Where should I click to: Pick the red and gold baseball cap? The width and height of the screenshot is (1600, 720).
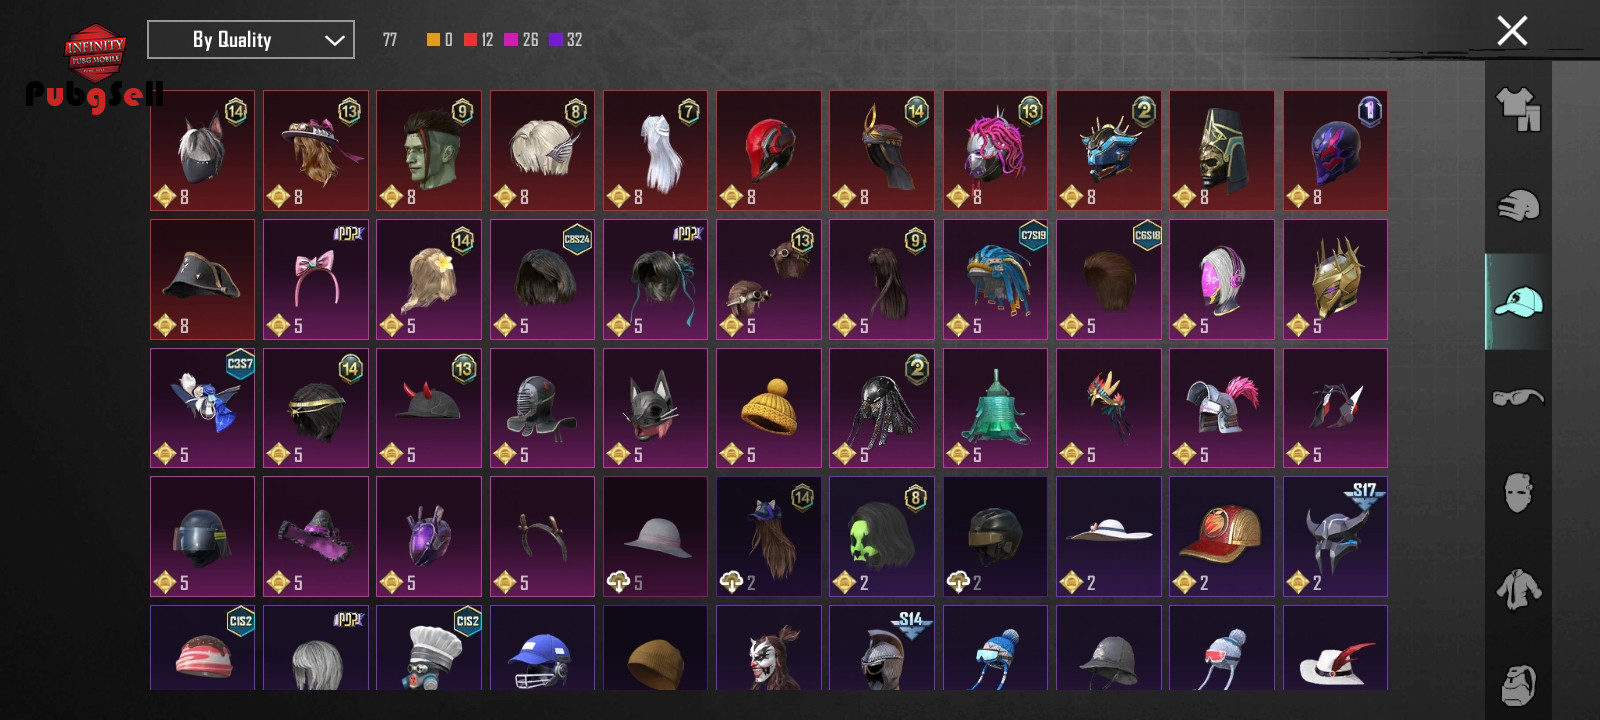(x=1222, y=537)
